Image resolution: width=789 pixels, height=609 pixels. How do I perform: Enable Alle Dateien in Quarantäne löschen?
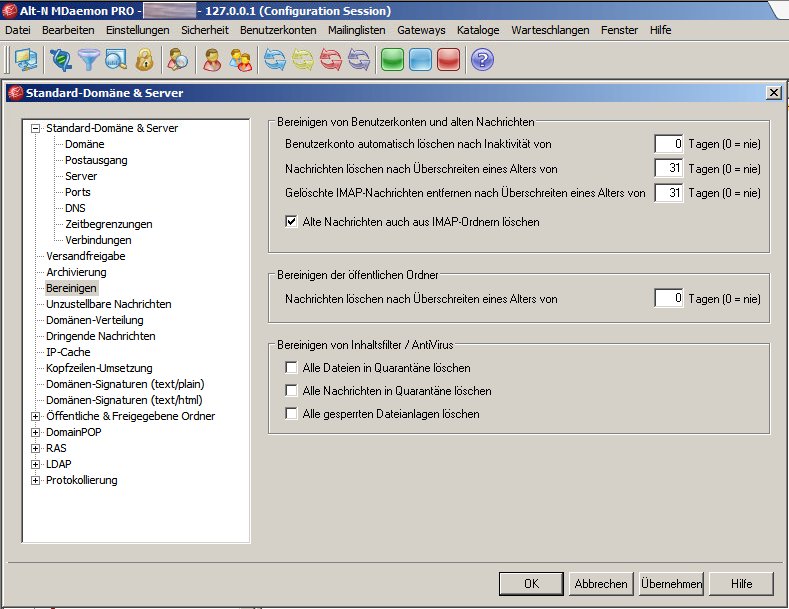point(292,368)
